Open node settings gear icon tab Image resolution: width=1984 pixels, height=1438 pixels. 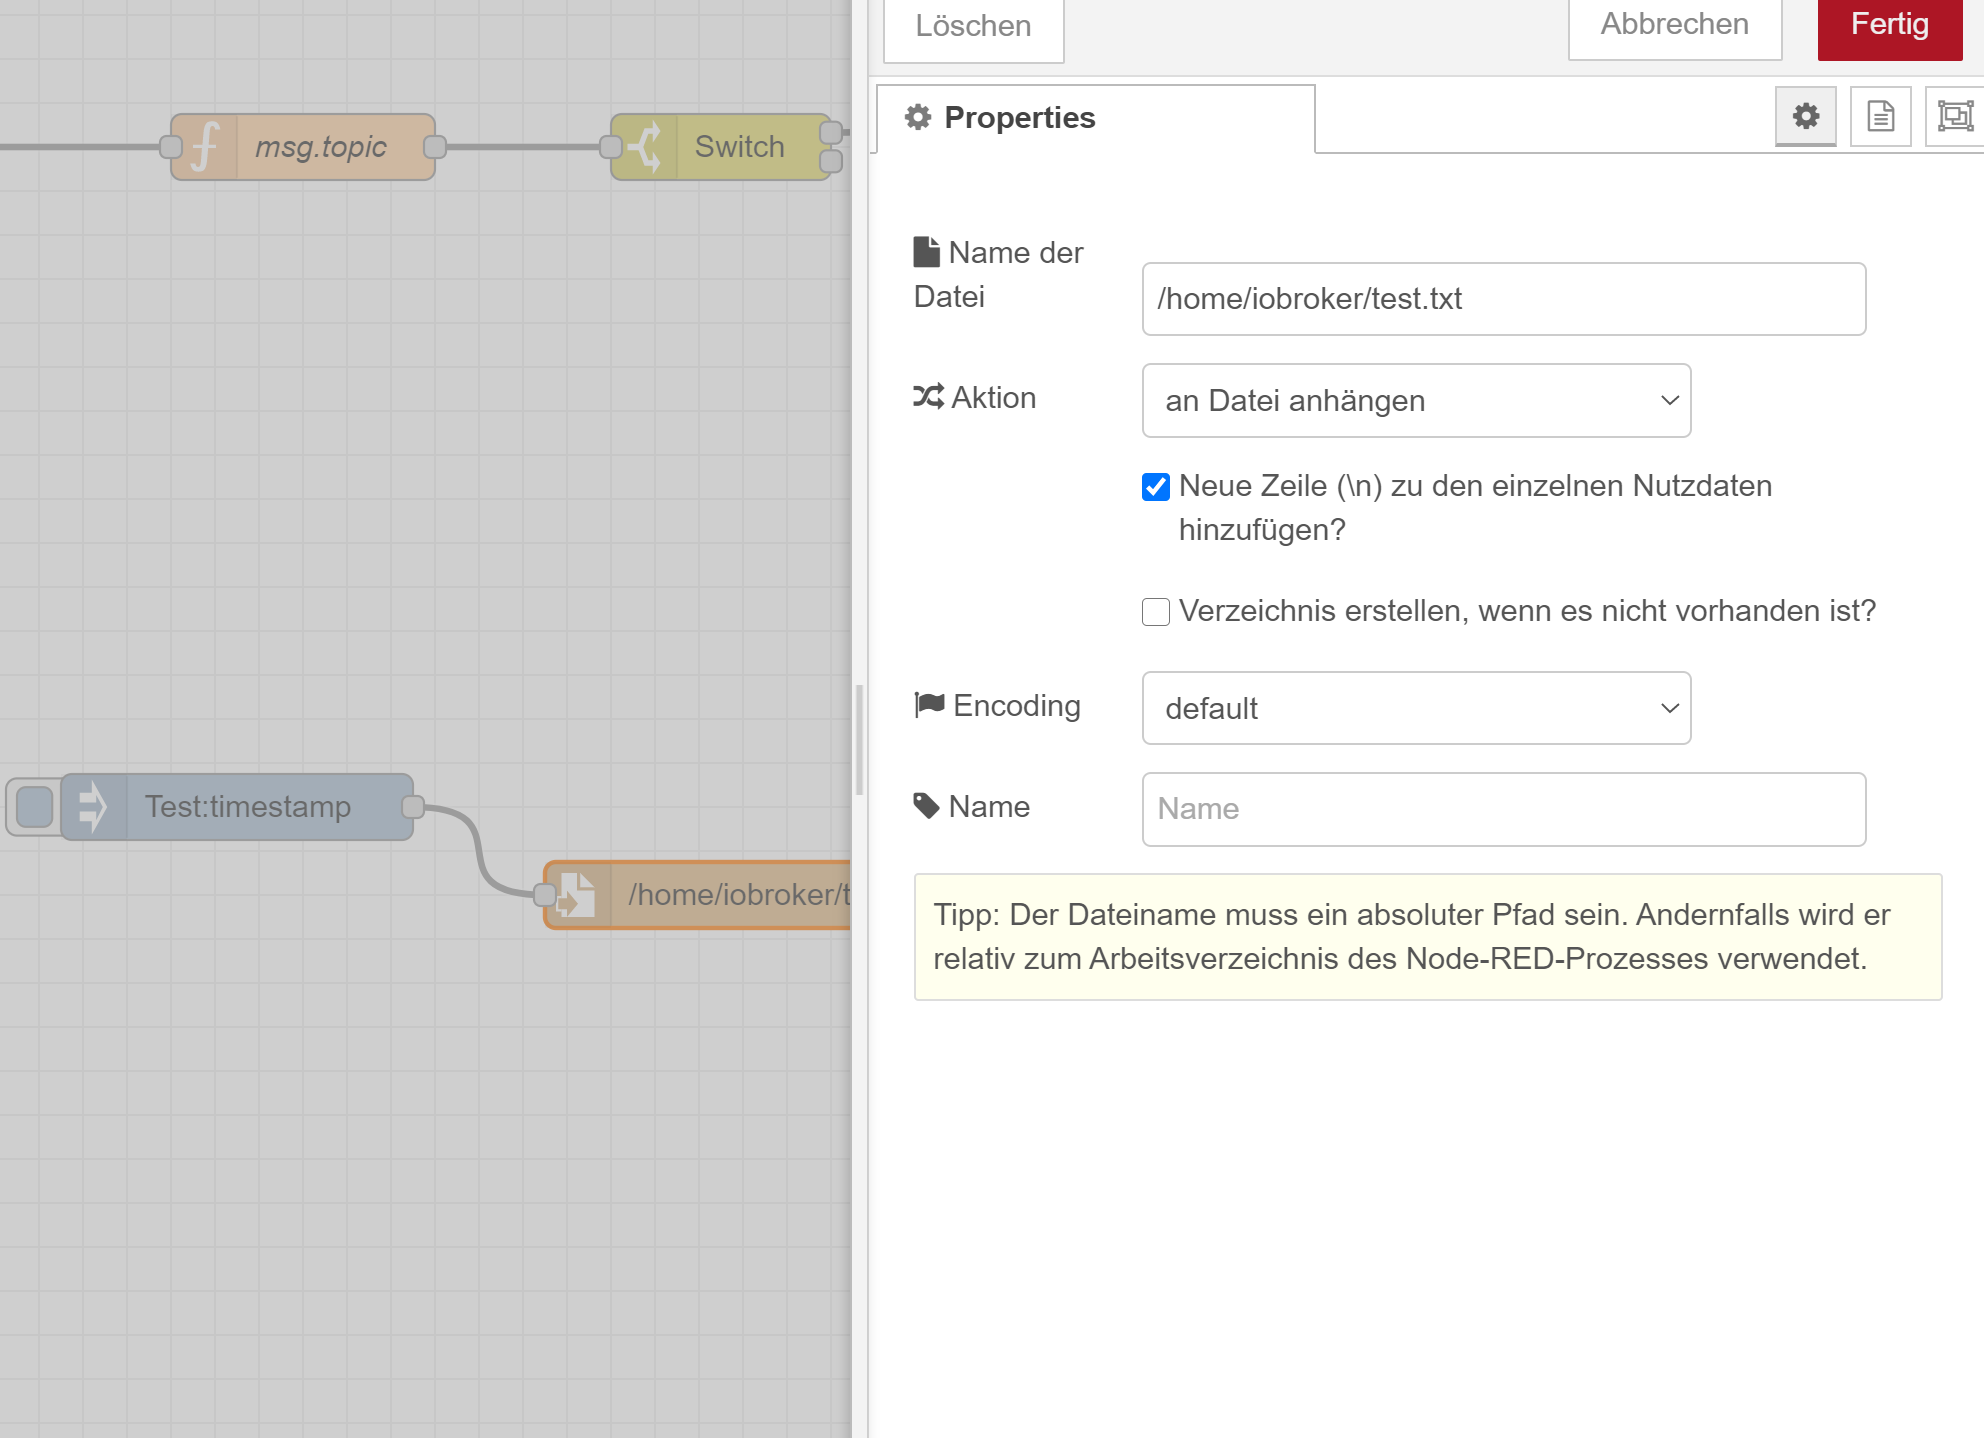click(x=1805, y=117)
